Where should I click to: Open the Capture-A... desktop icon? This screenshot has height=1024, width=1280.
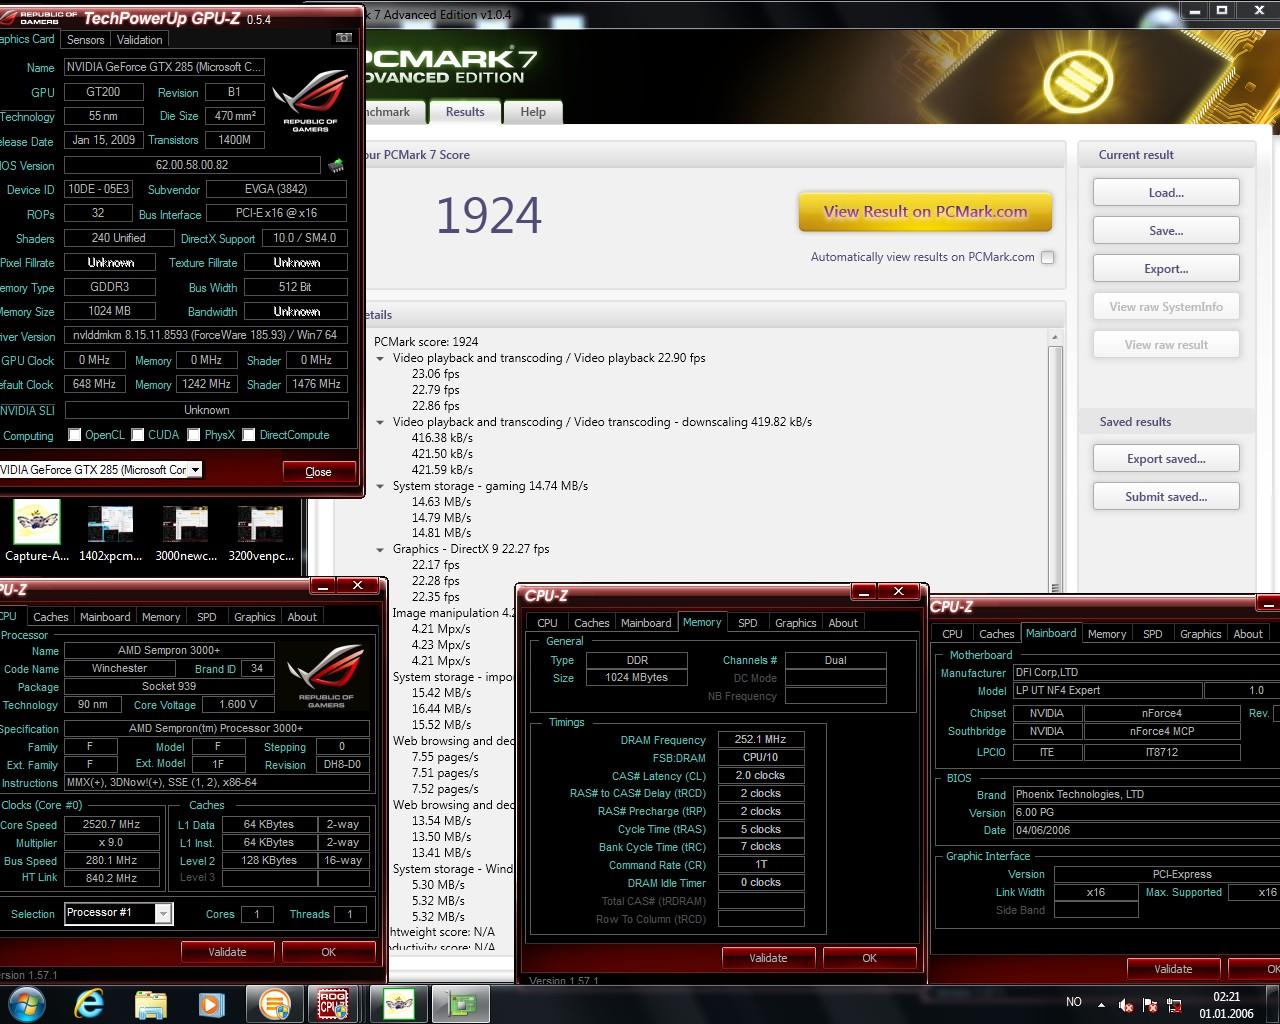[37, 532]
